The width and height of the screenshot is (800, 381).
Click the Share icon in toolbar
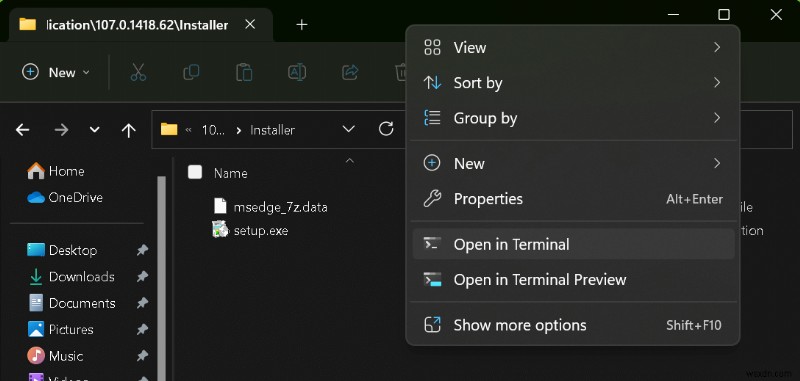(x=350, y=72)
